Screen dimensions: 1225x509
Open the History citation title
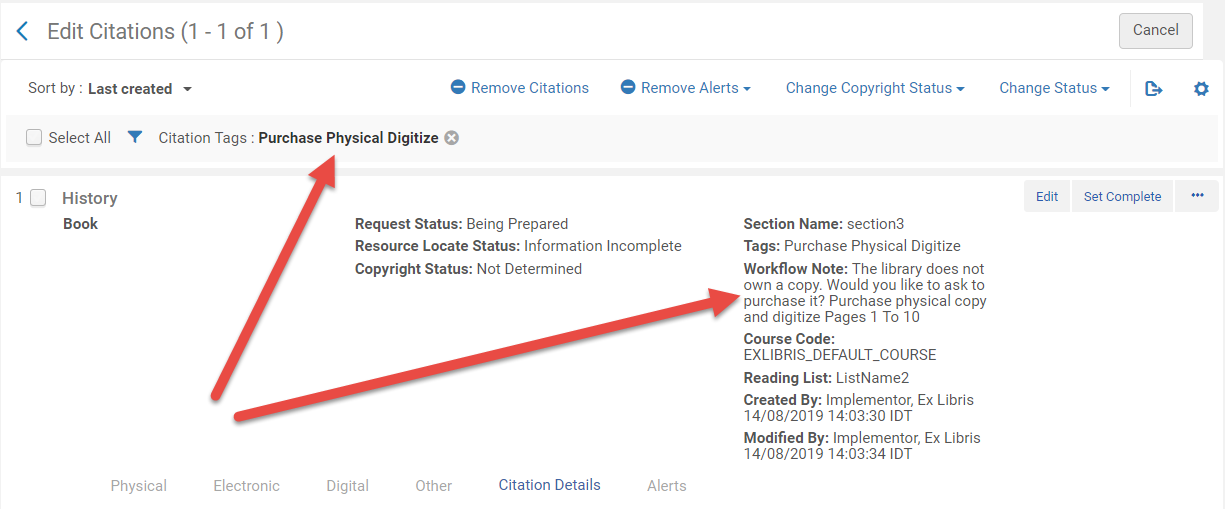click(x=90, y=198)
